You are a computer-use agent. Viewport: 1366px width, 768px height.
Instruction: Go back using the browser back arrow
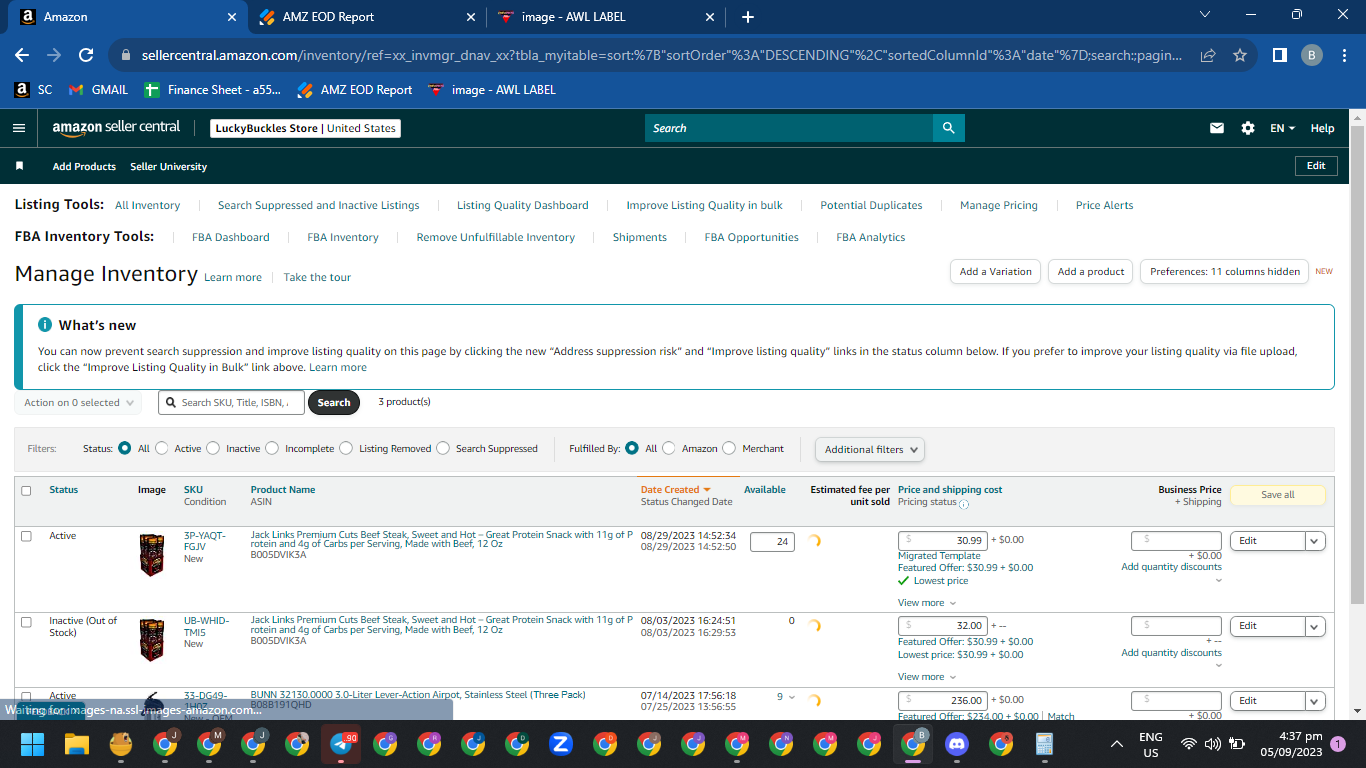pos(22,55)
